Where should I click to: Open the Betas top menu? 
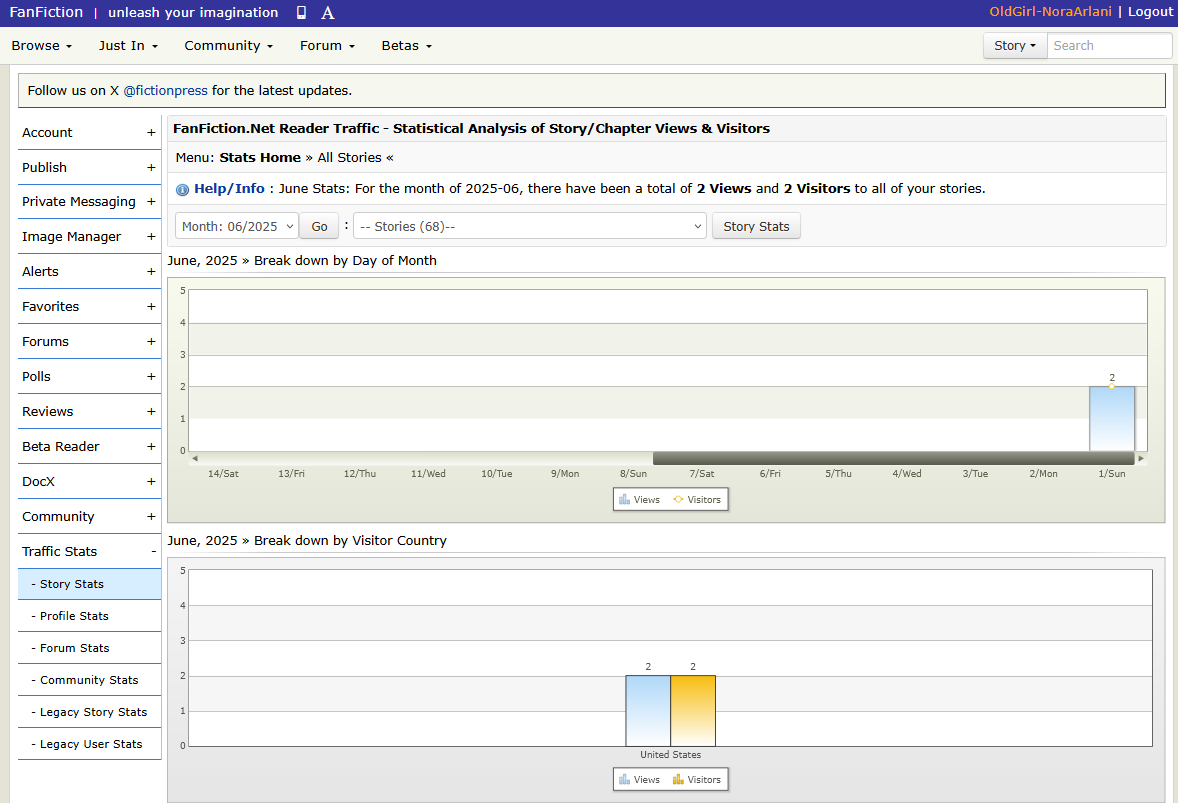(406, 46)
